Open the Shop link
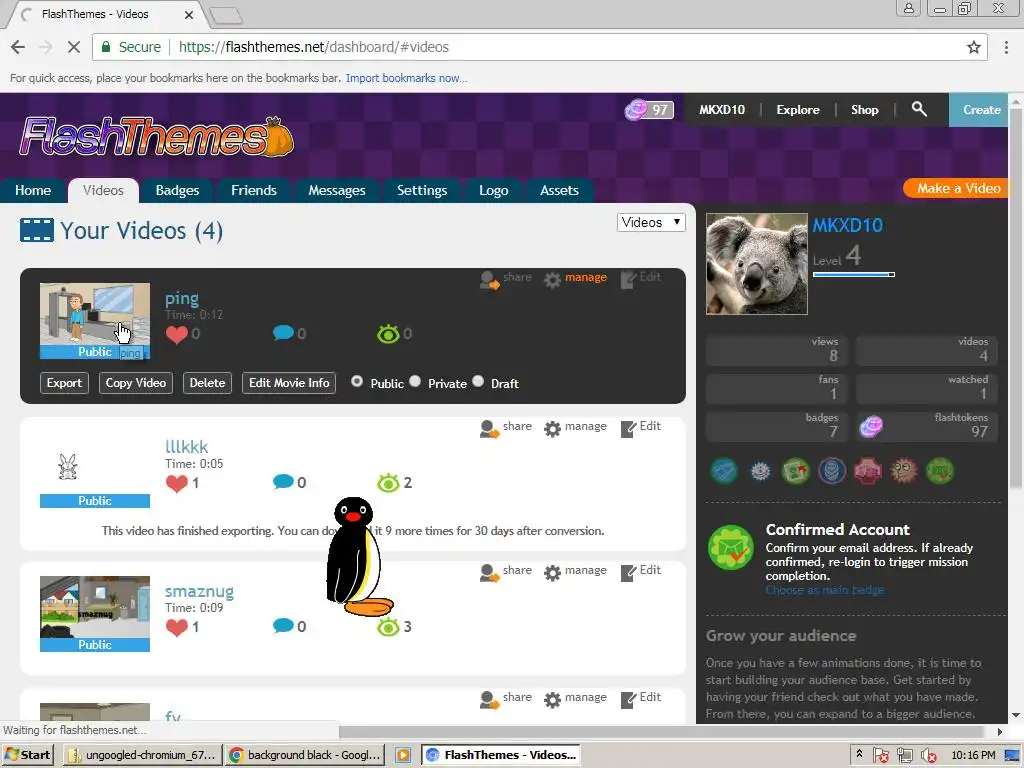The width and height of the screenshot is (1024, 768). pos(864,110)
